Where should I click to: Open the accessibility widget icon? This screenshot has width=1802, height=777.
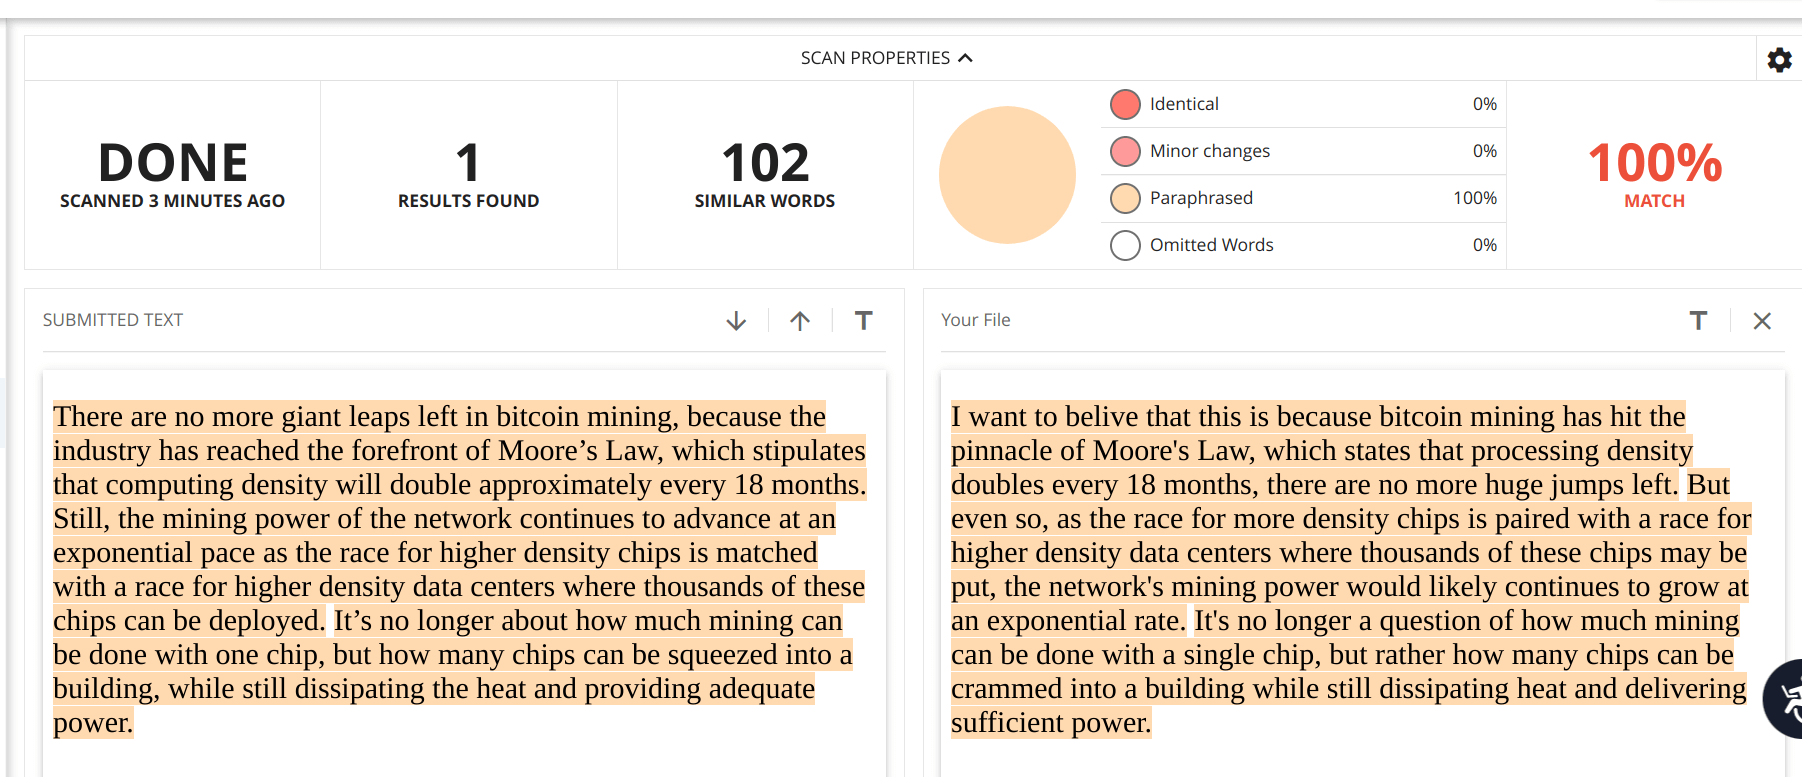1786,698
